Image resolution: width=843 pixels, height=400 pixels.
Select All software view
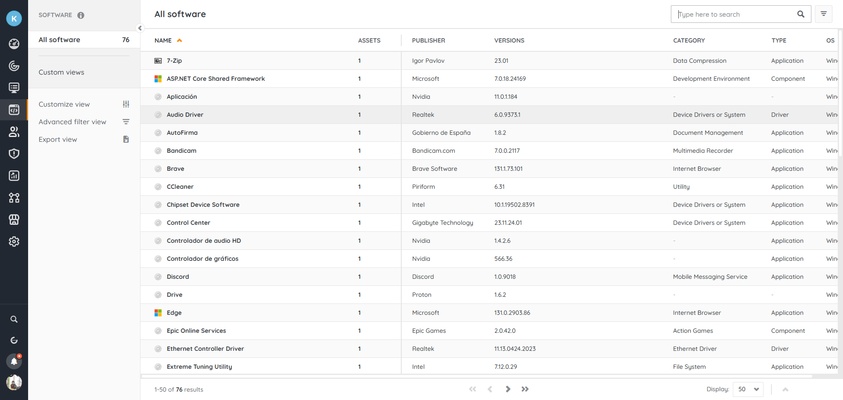pyautogui.click(x=84, y=40)
